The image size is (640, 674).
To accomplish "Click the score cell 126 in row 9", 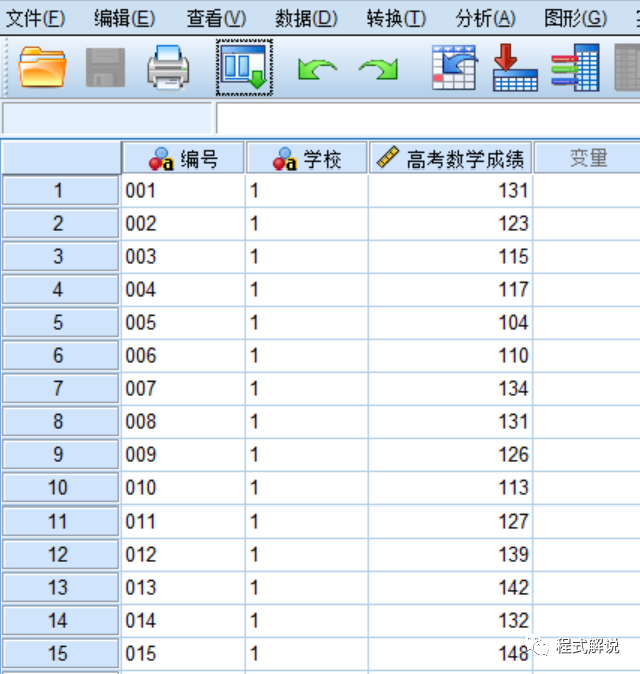I will point(450,455).
